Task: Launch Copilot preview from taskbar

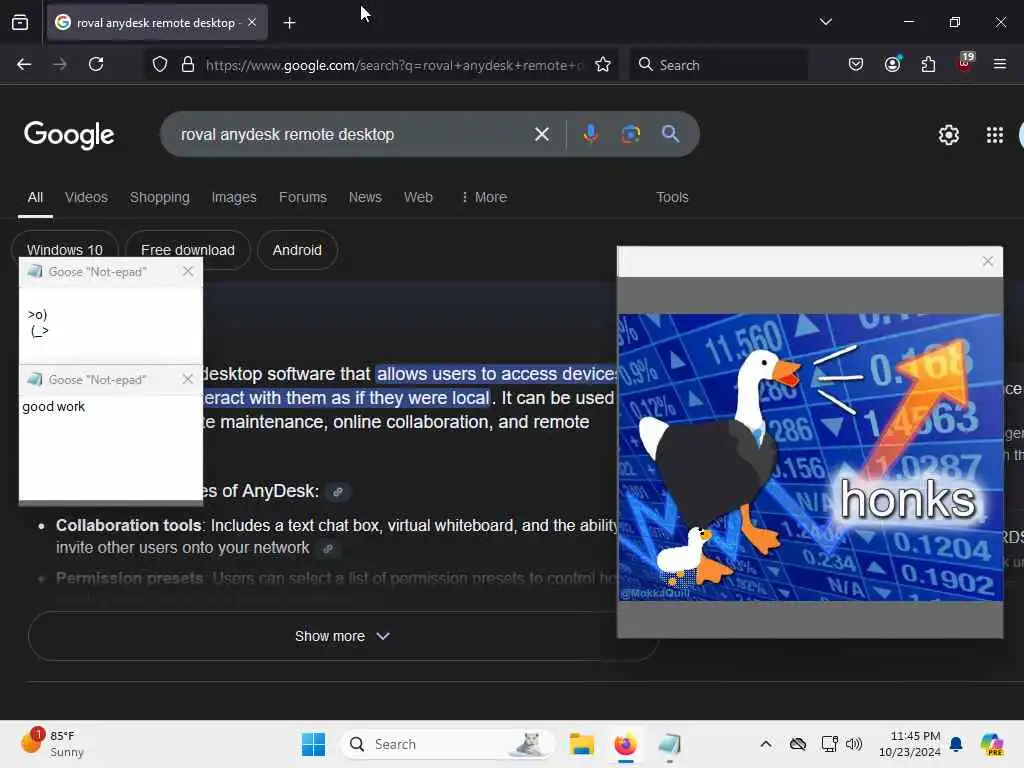Action: click(993, 744)
